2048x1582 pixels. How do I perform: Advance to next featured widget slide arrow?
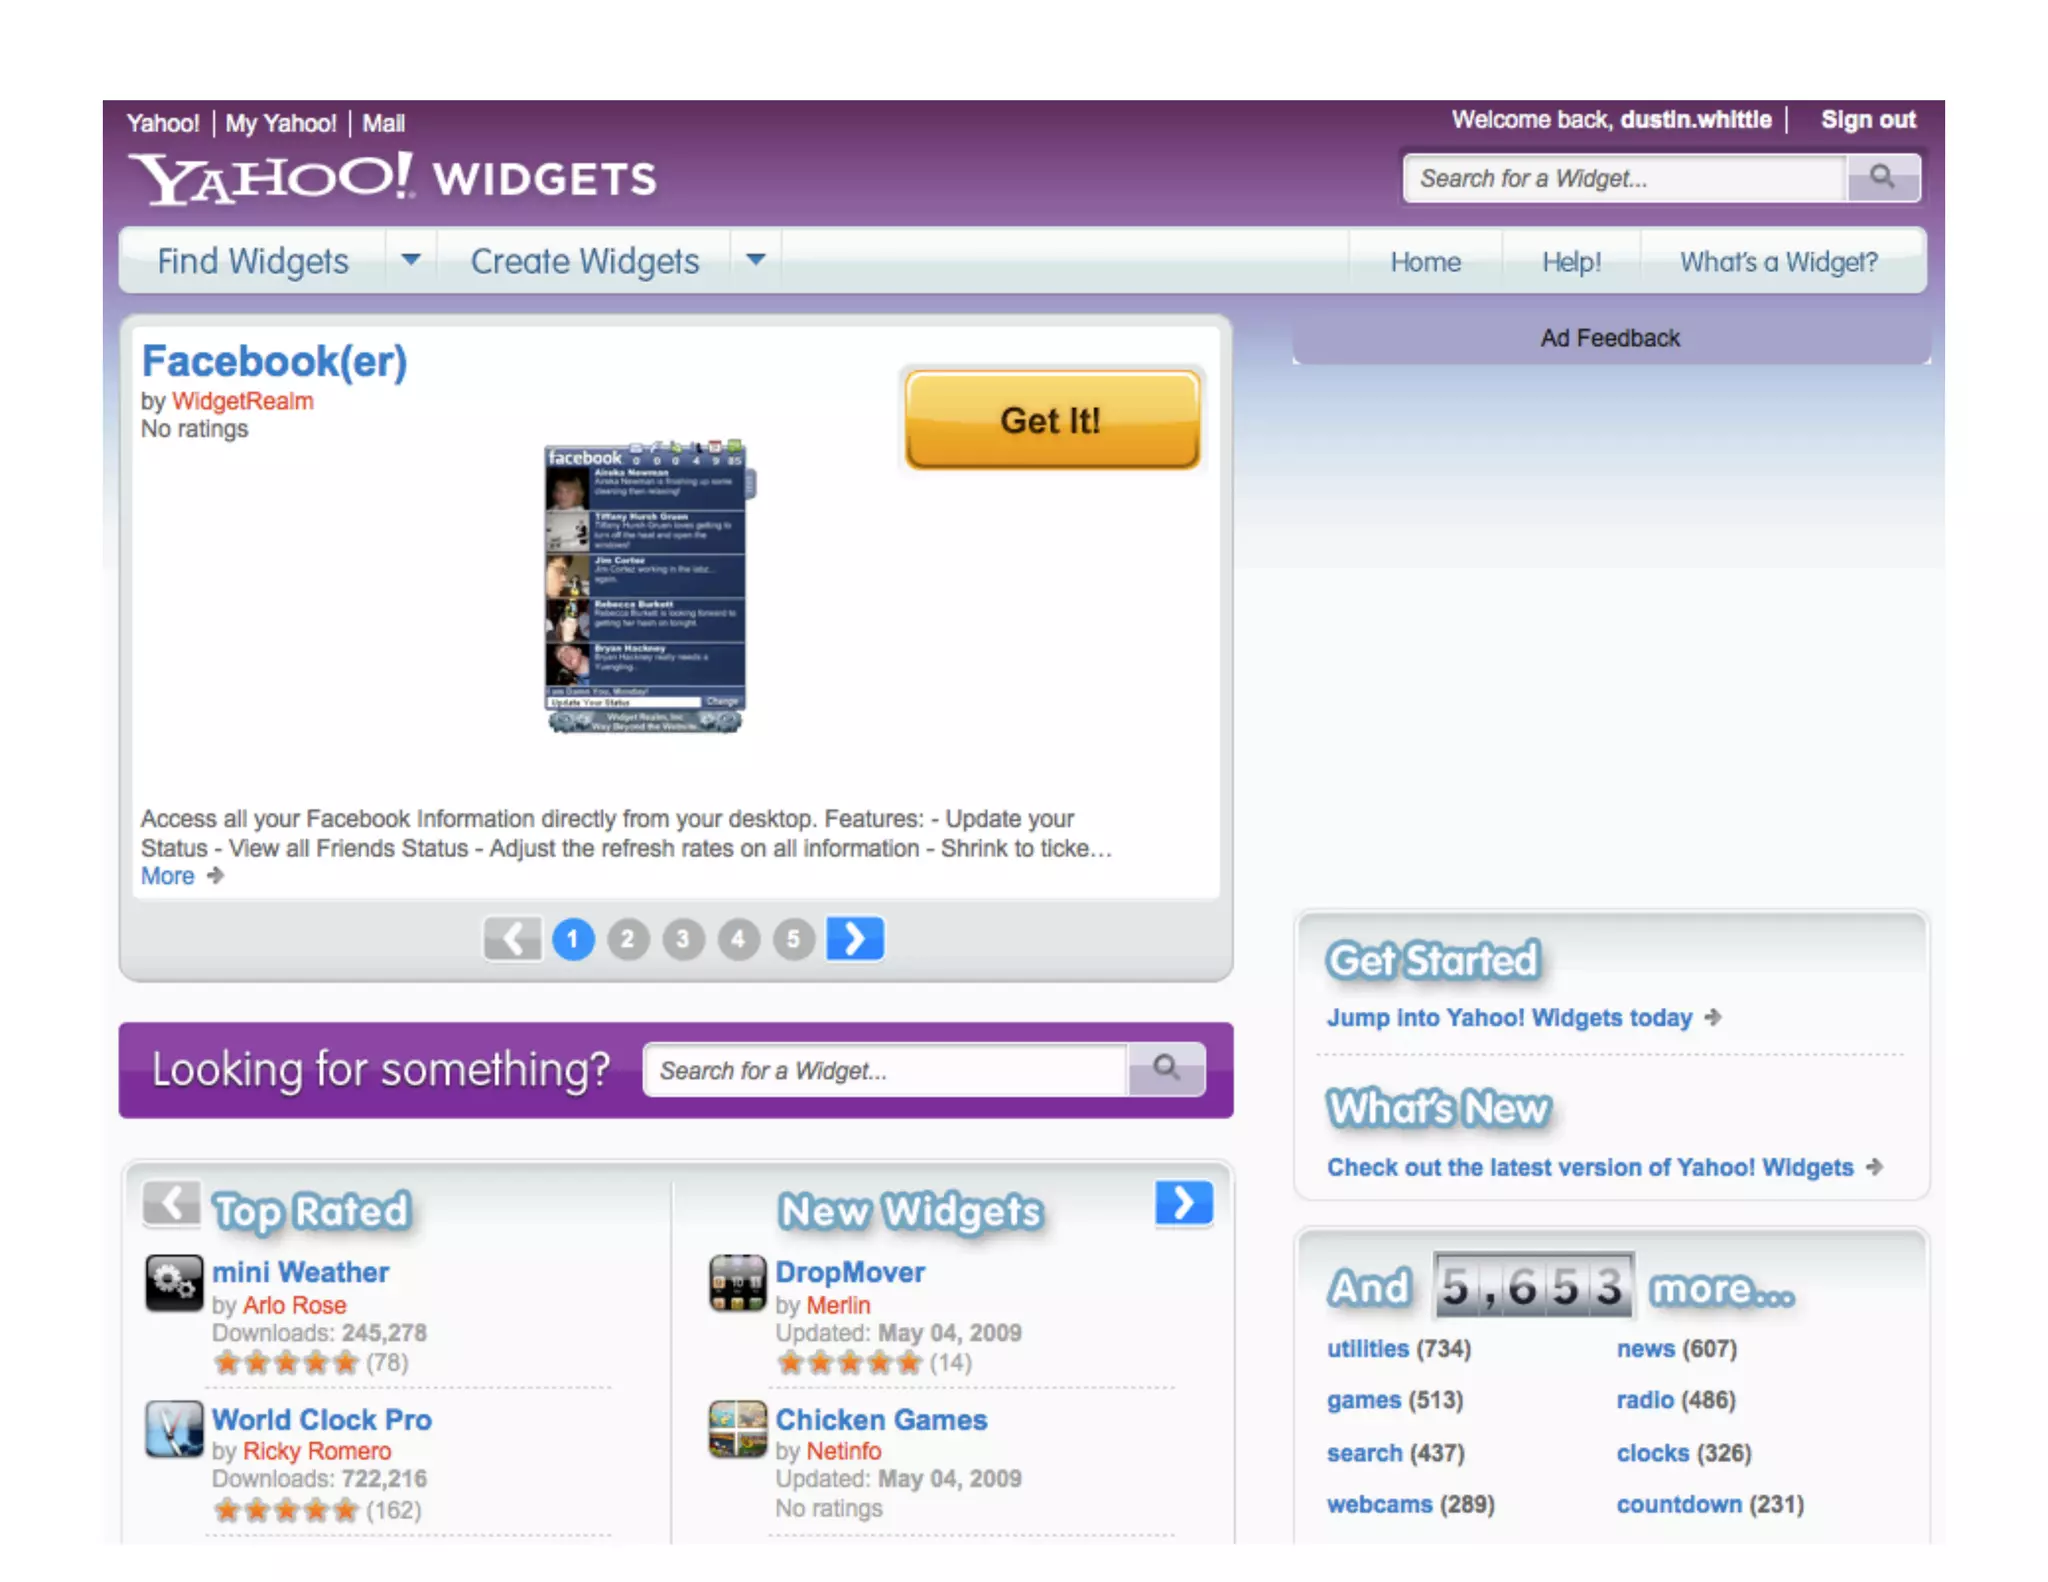point(855,938)
